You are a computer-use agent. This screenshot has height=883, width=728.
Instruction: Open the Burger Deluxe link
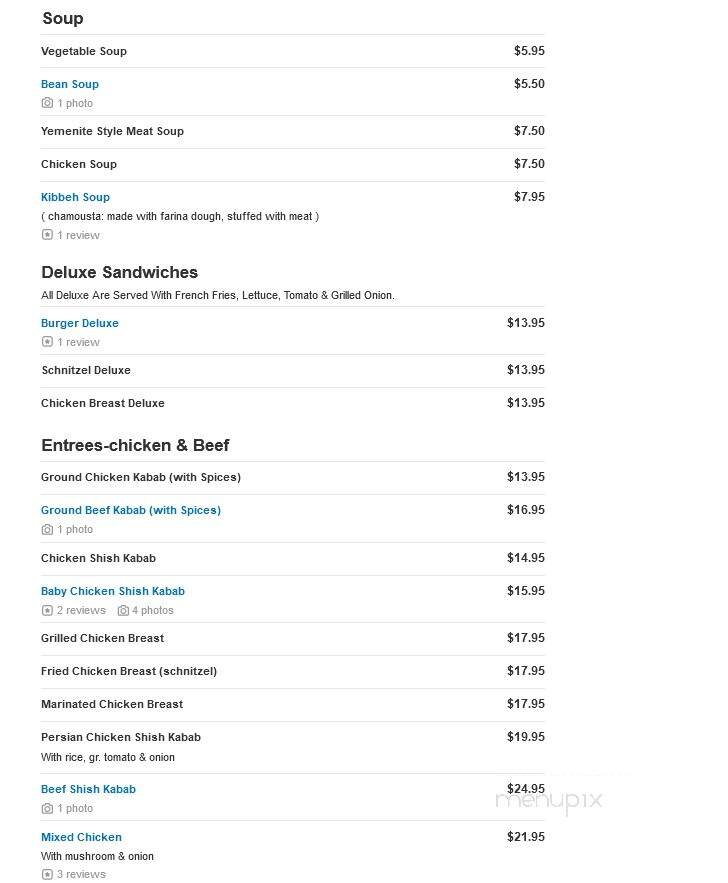[80, 323]
